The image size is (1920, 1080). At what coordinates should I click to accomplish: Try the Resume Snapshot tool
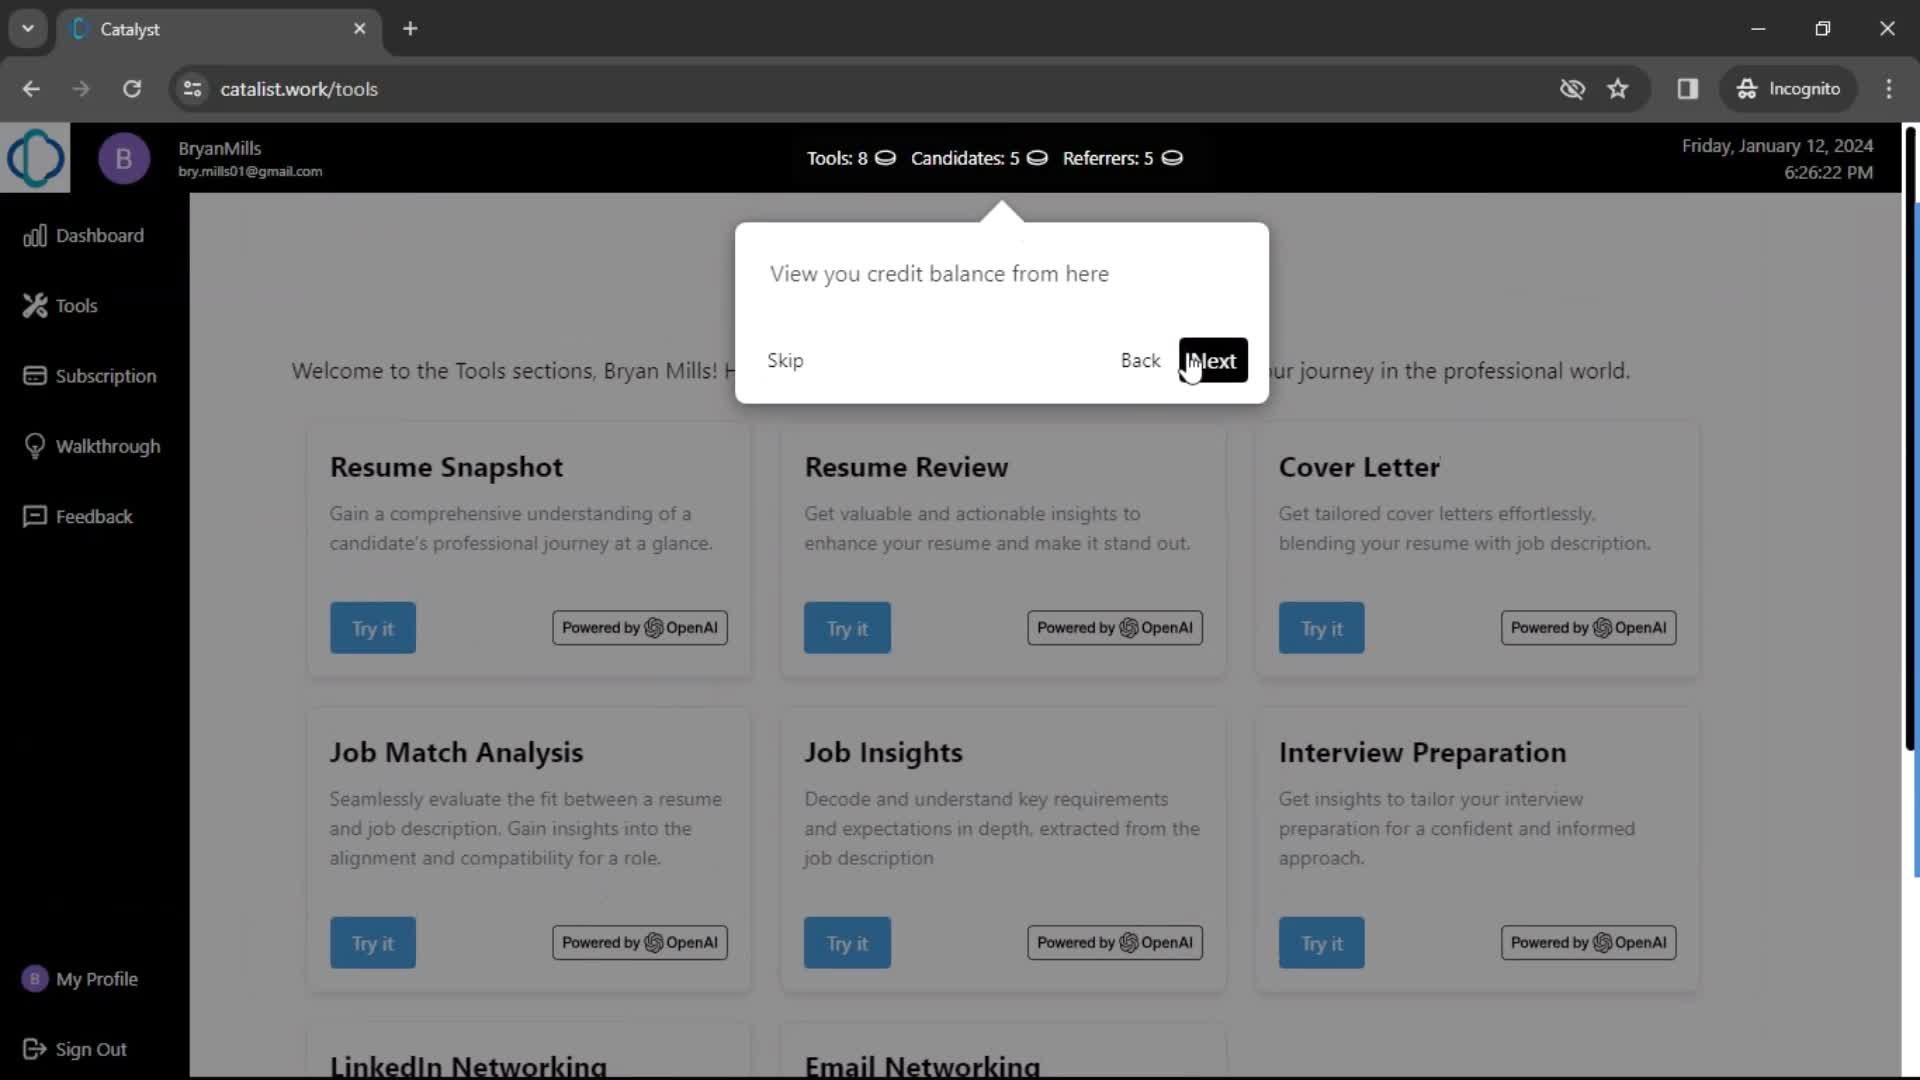click(x=373, y=628)
